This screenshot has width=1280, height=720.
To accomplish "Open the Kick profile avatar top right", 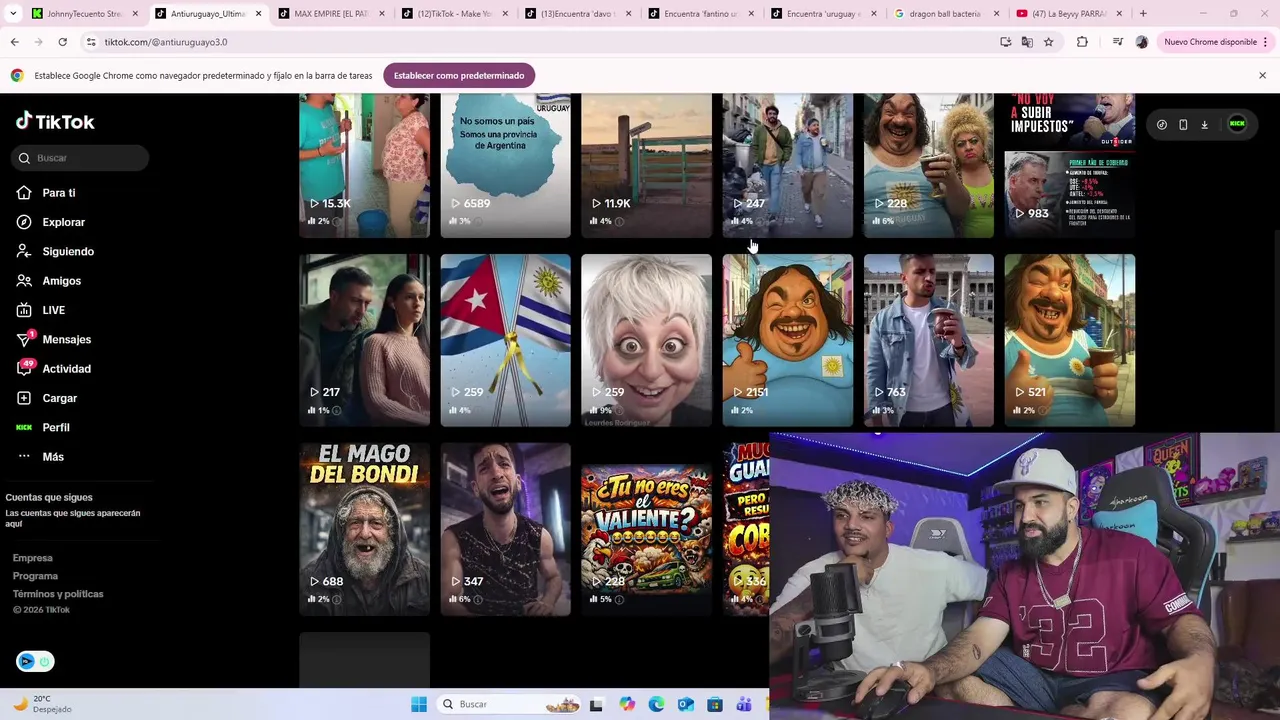I will (x=1237, y=124).
